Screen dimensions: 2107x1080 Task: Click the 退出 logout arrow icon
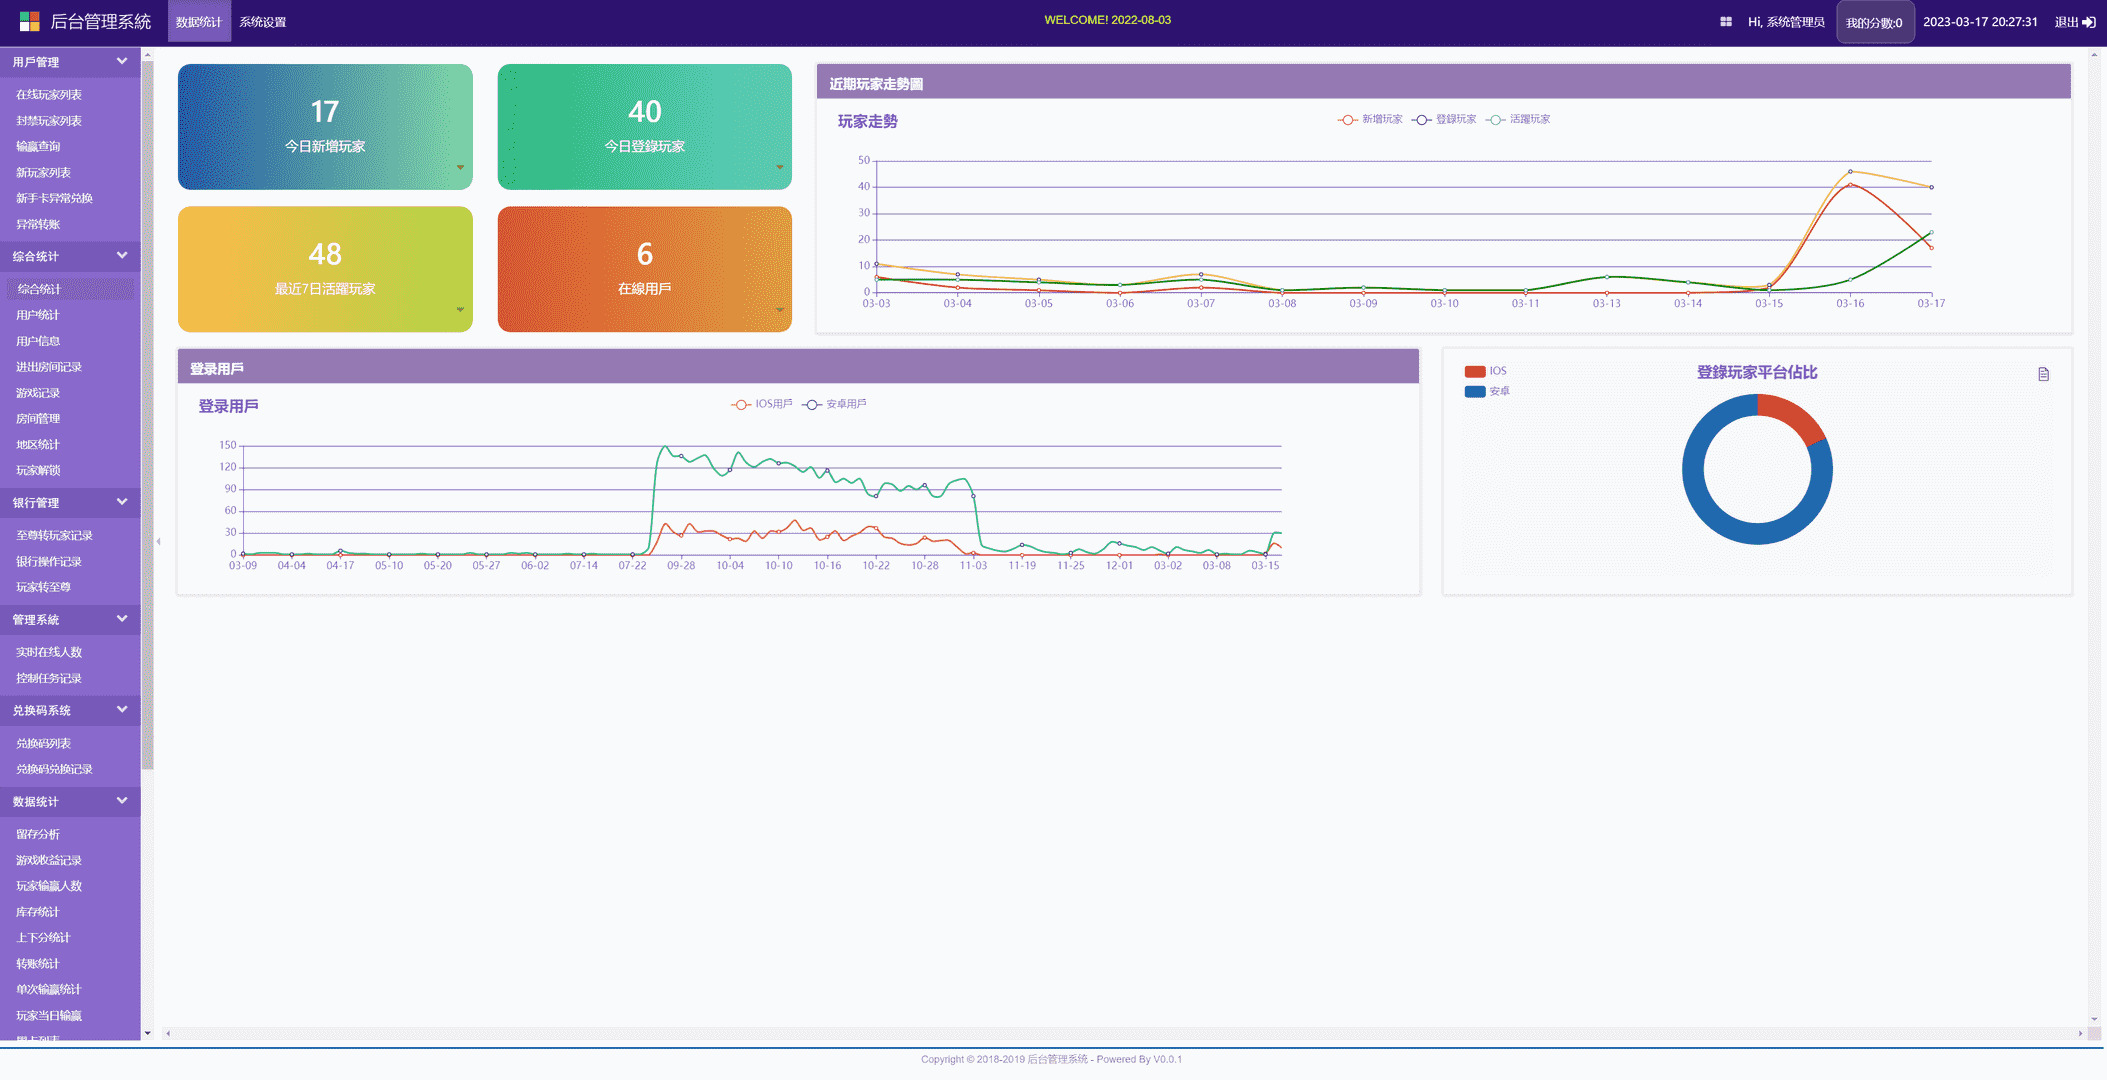coord(2089,22)
